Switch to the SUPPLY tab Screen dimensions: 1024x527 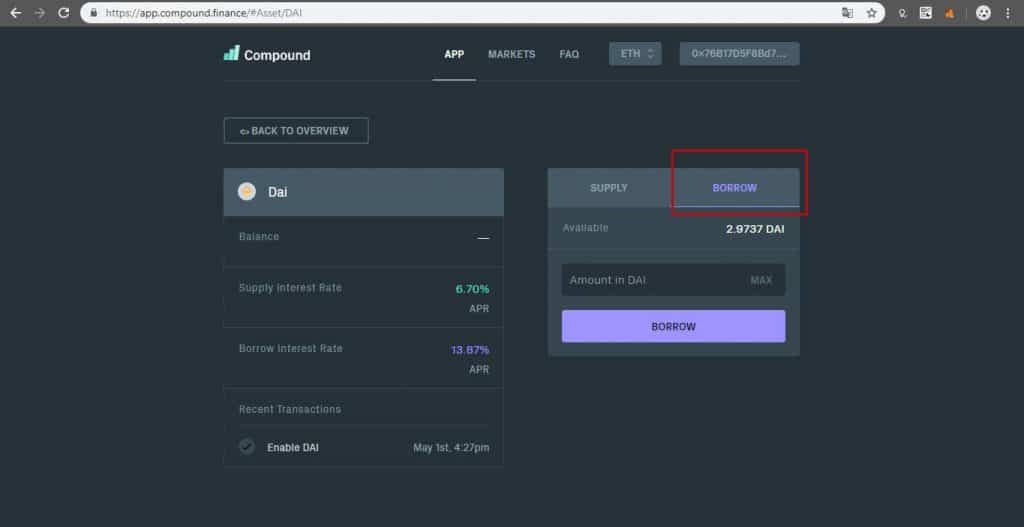pyautogui.click(x=609, y=188)
